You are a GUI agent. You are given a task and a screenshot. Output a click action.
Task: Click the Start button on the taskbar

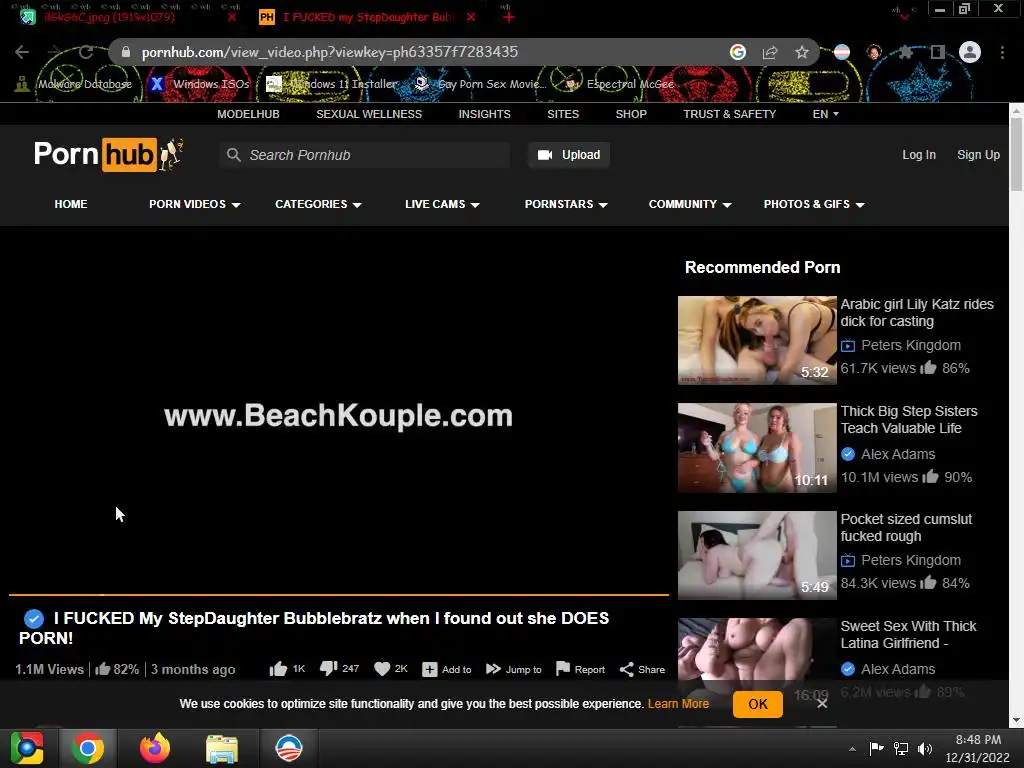click(x=27, y=748)
